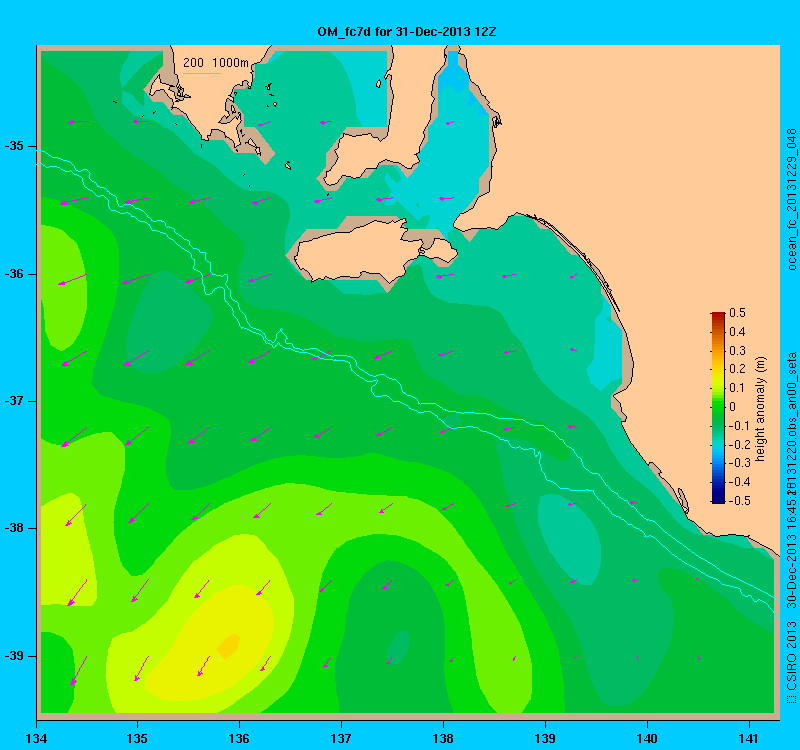This screenshot has width=800, height=750.
Task: Click the 0 tick label on the color scale
Action: pyautogui.click(x=733, y=407)
